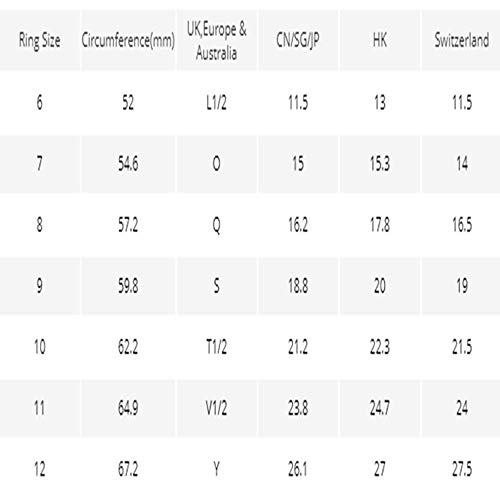Viewport: 500px width, 500px height.
Task: Select the CN/SG/JP column header
Action: [x=298, y=40]
